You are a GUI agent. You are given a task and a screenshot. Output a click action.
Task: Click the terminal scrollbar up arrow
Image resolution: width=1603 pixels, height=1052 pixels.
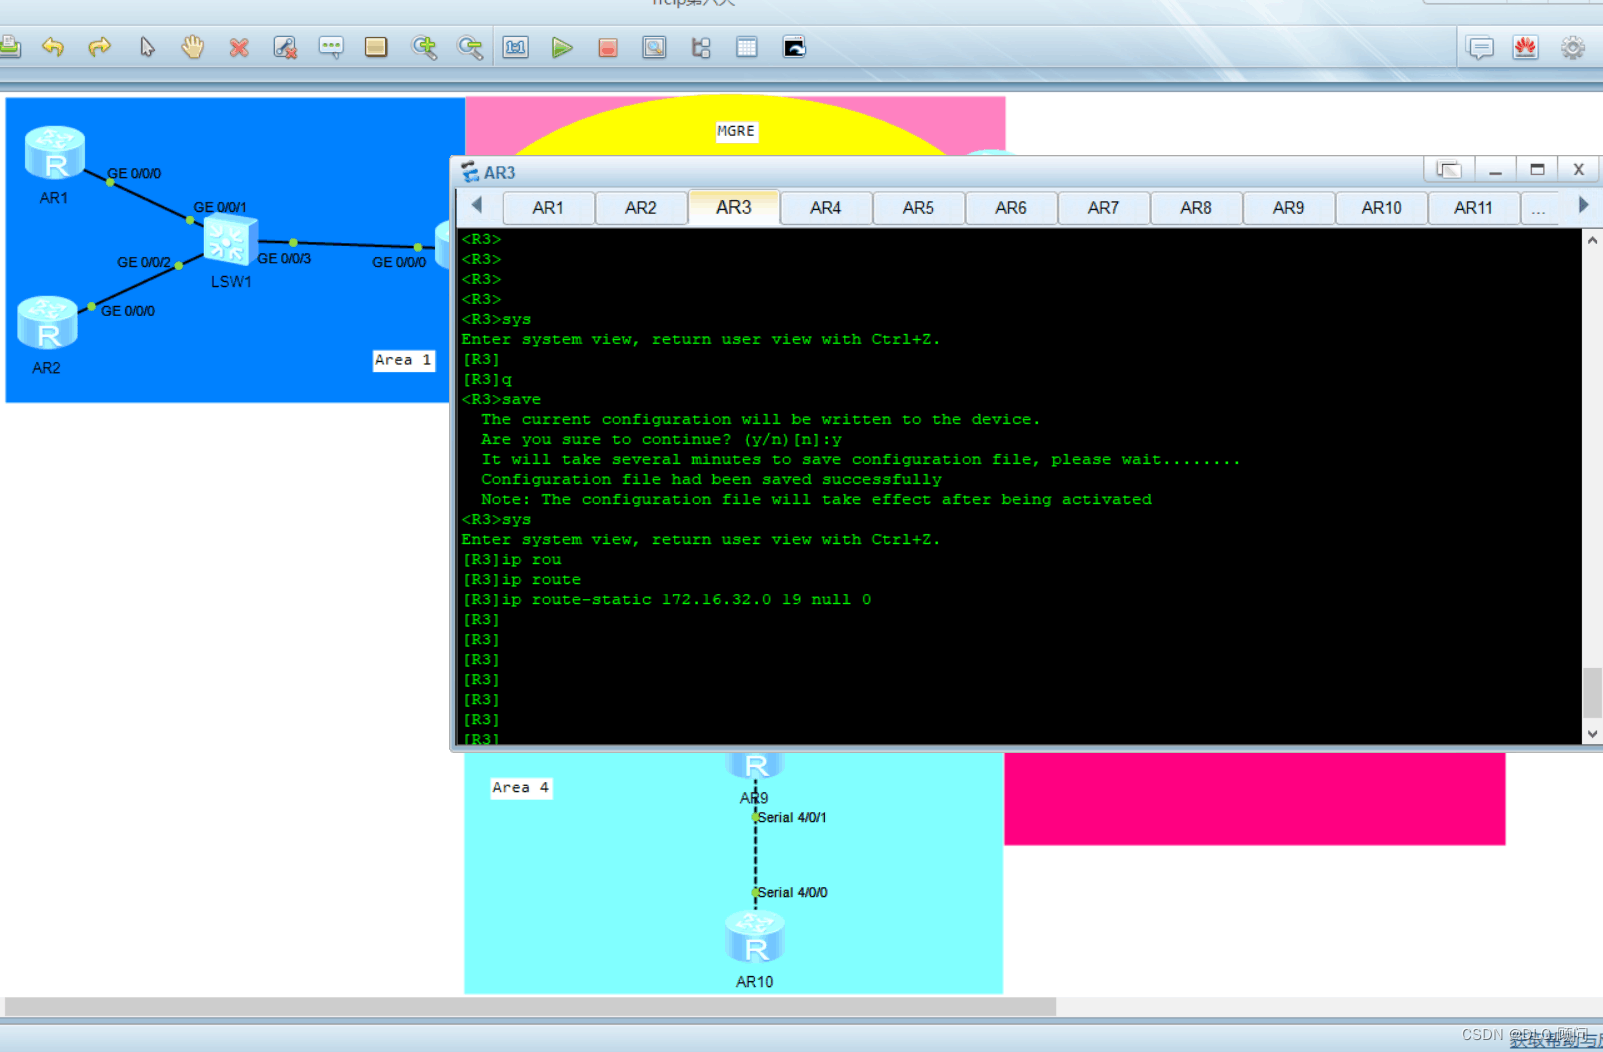(x=1592, y=240)
